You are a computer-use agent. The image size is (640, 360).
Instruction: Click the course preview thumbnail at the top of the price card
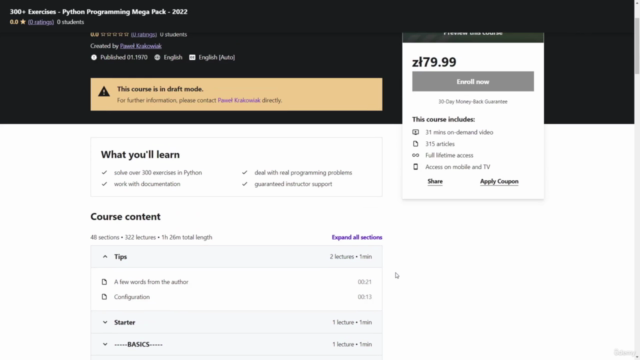[x=473, y=37]
